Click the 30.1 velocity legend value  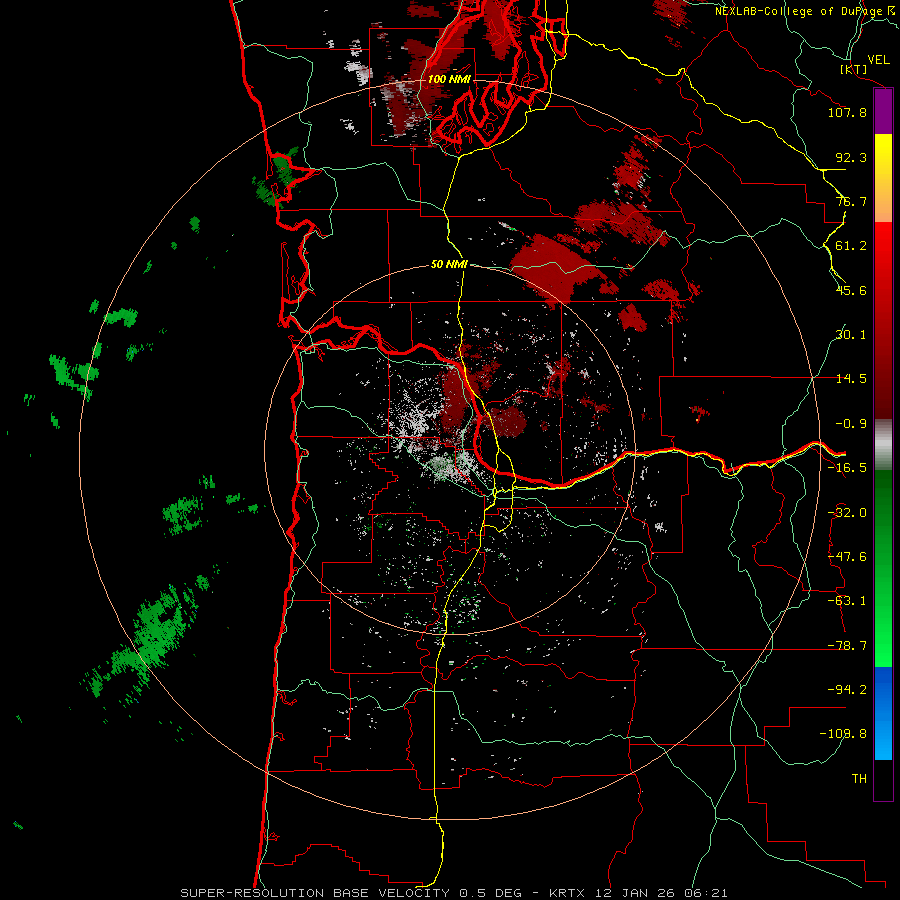pos(851,335)
